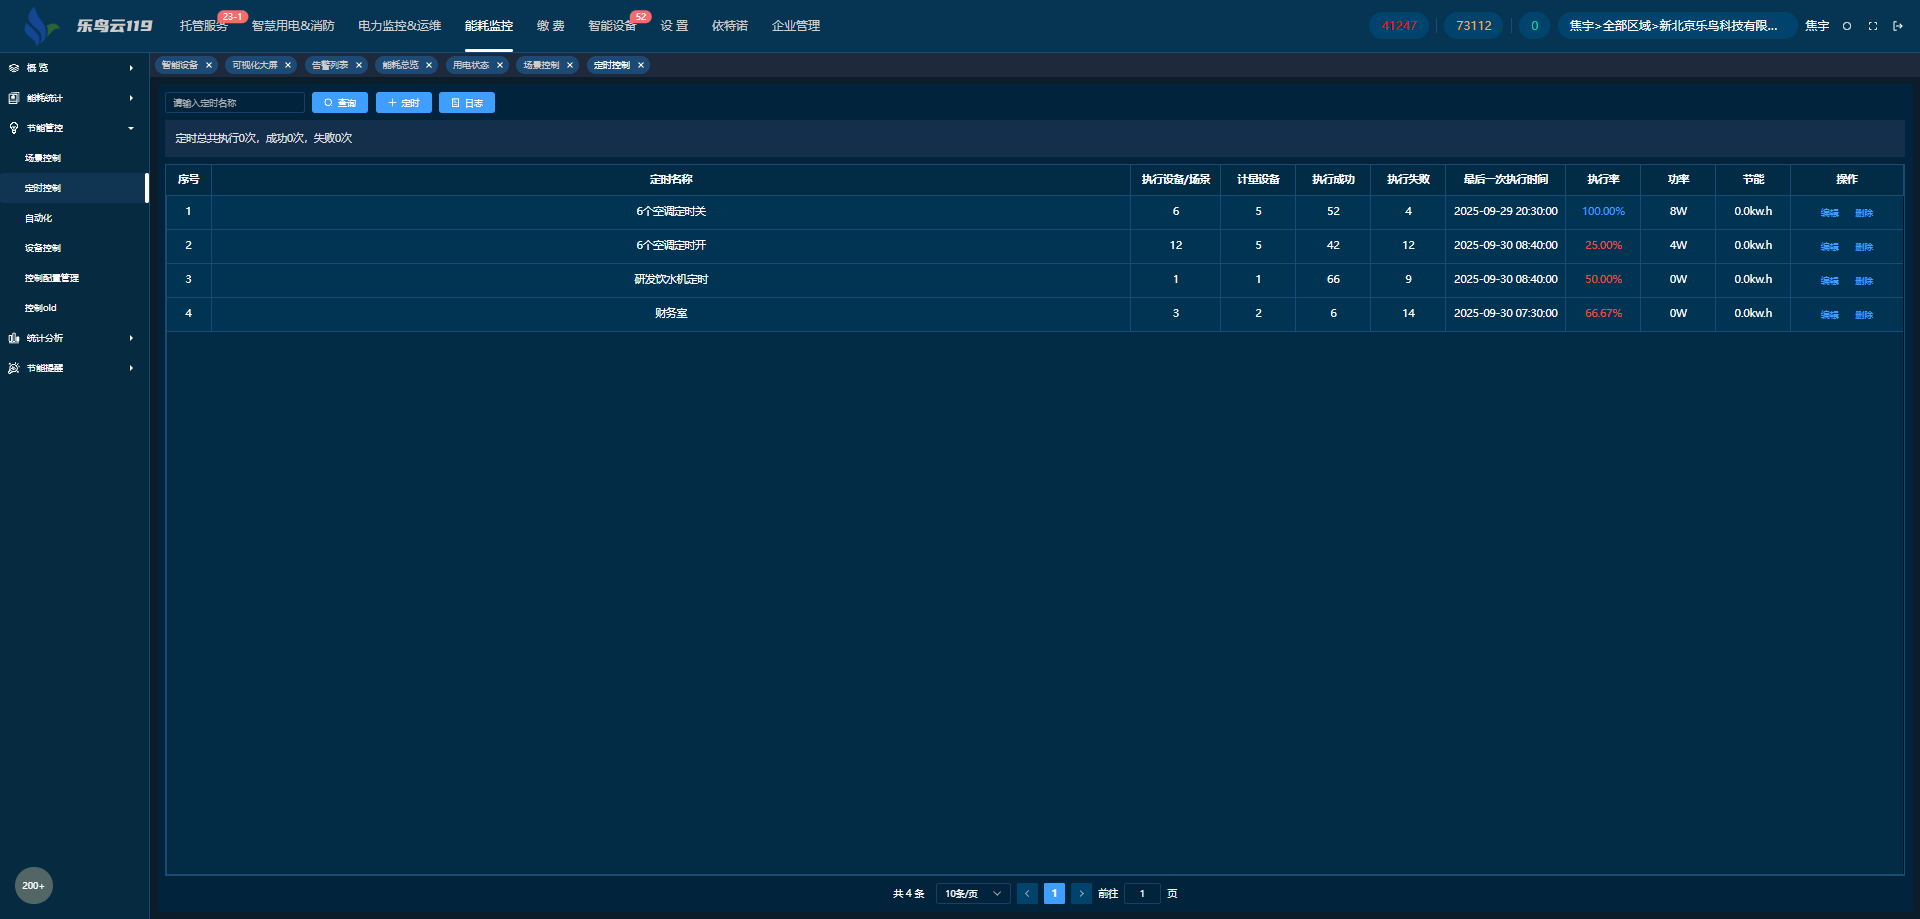Click the timer name search input field

click(235, 103)
